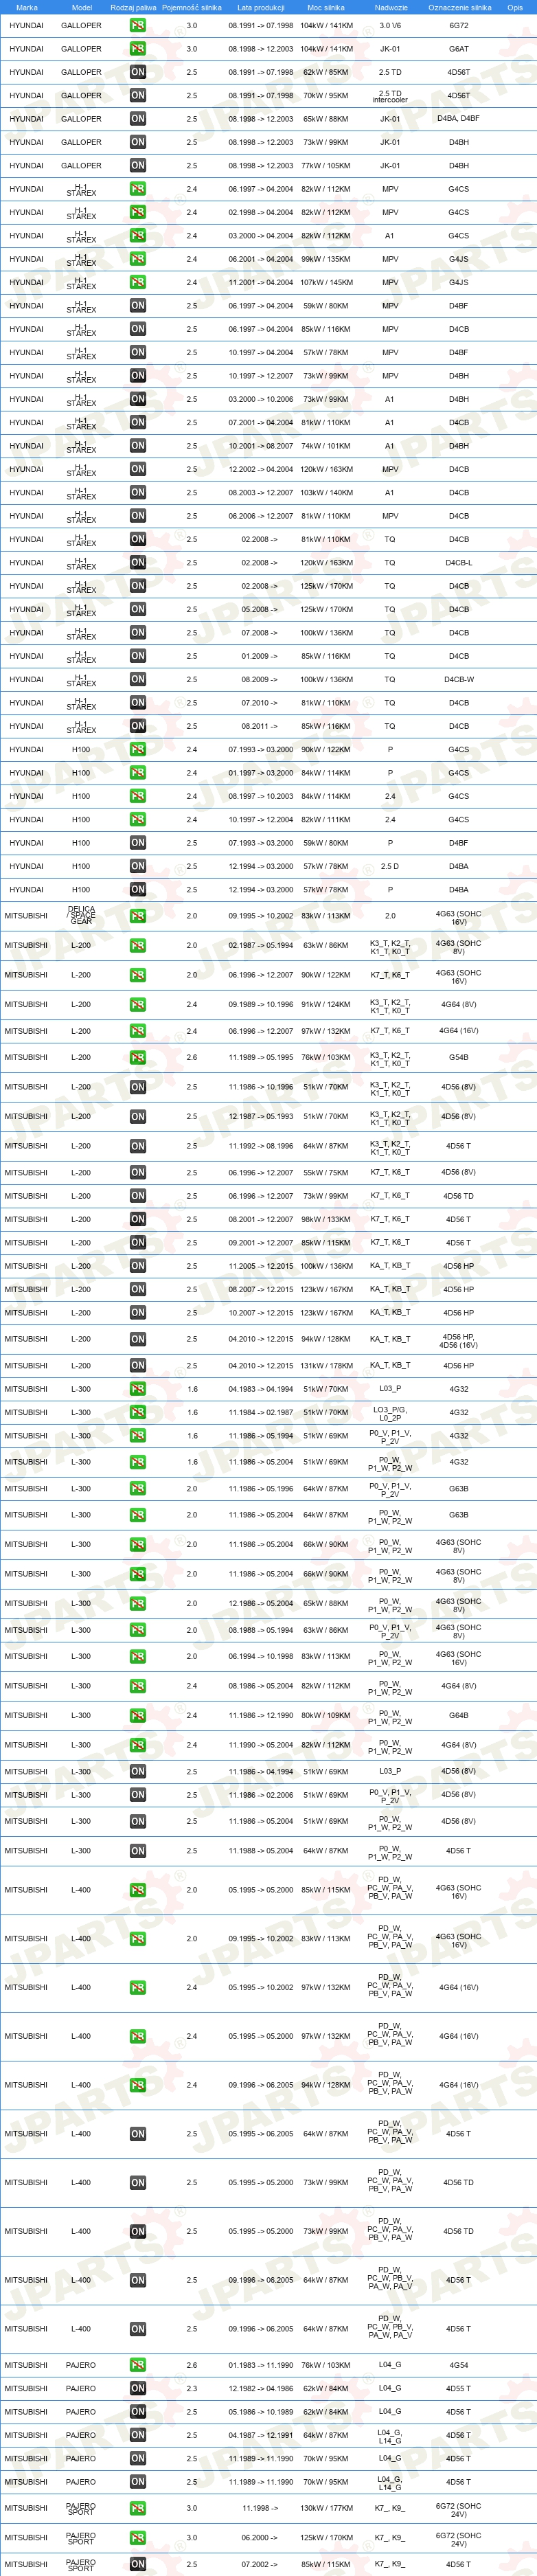Click diesel ON icon in Galloper intercooler row
537x2576 pixels.
pos(137,95)
